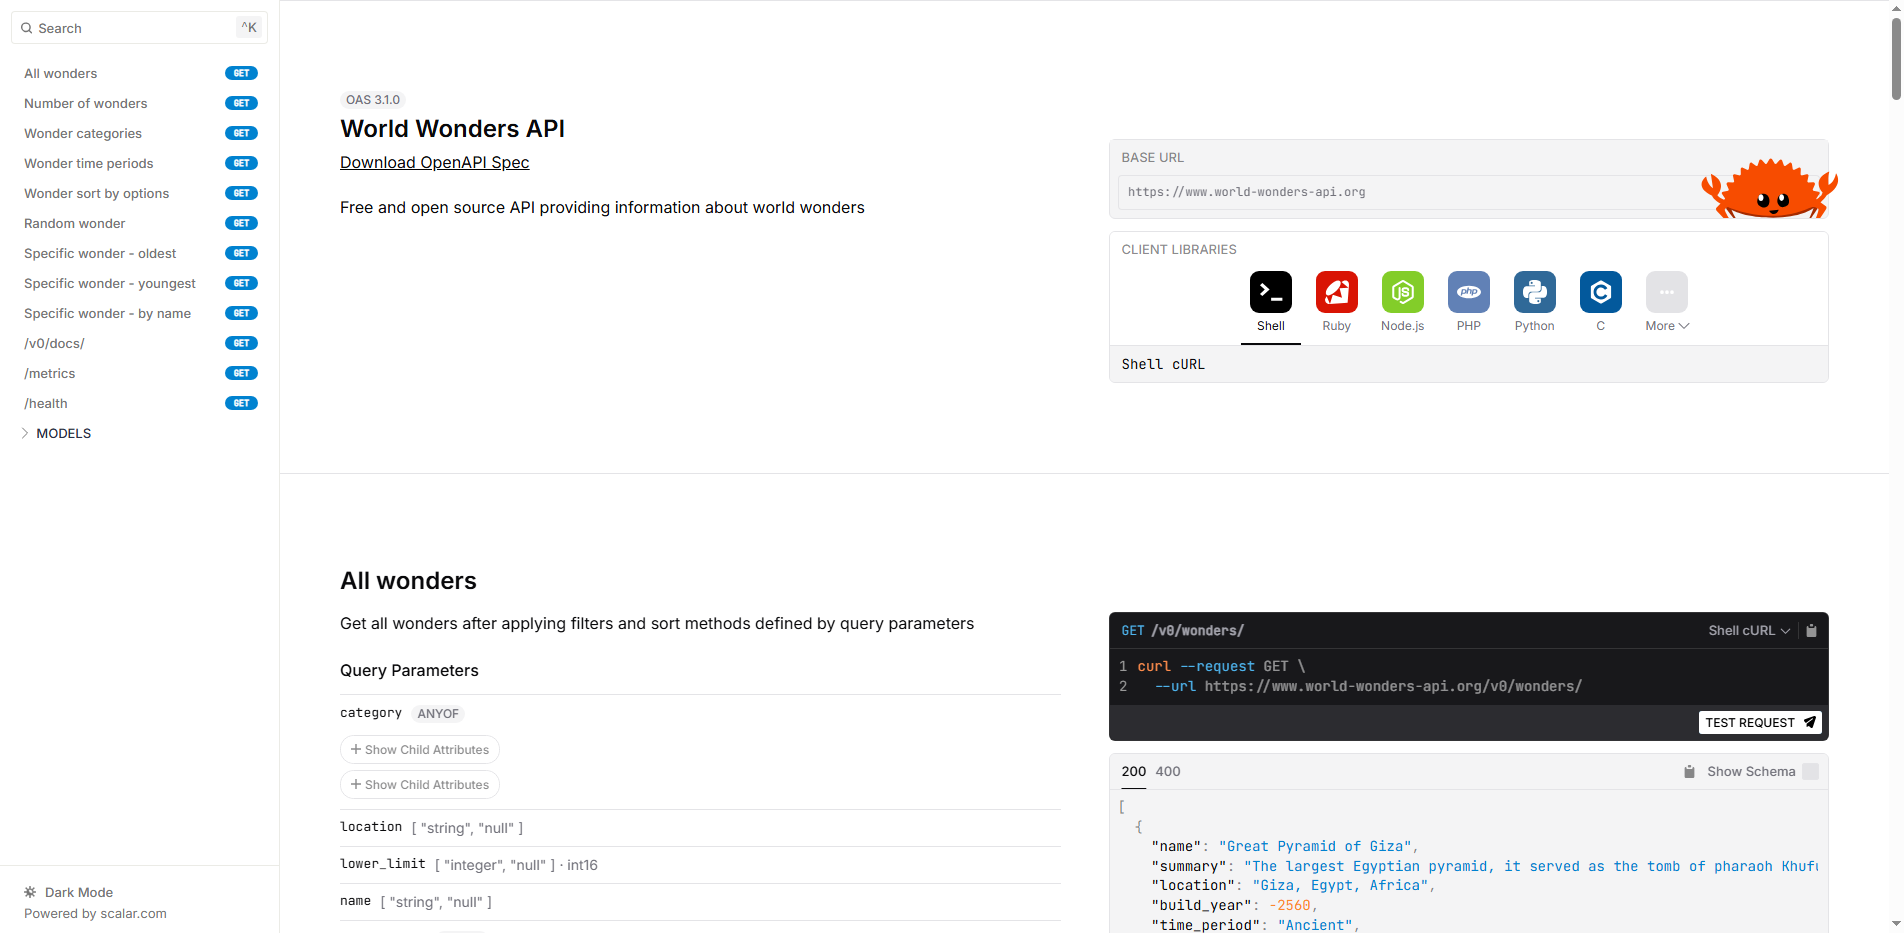The image size is (1904, 933).
Task: Open More client libraries menu
Action: coord(1666,302)
